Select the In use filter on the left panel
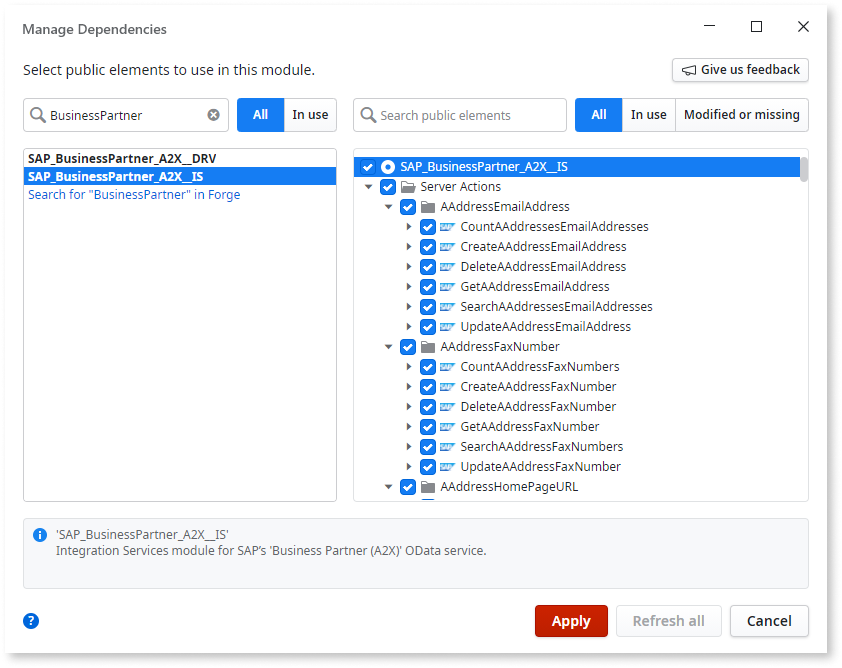This screenshot has width=842, height=668. pos(310,115)
